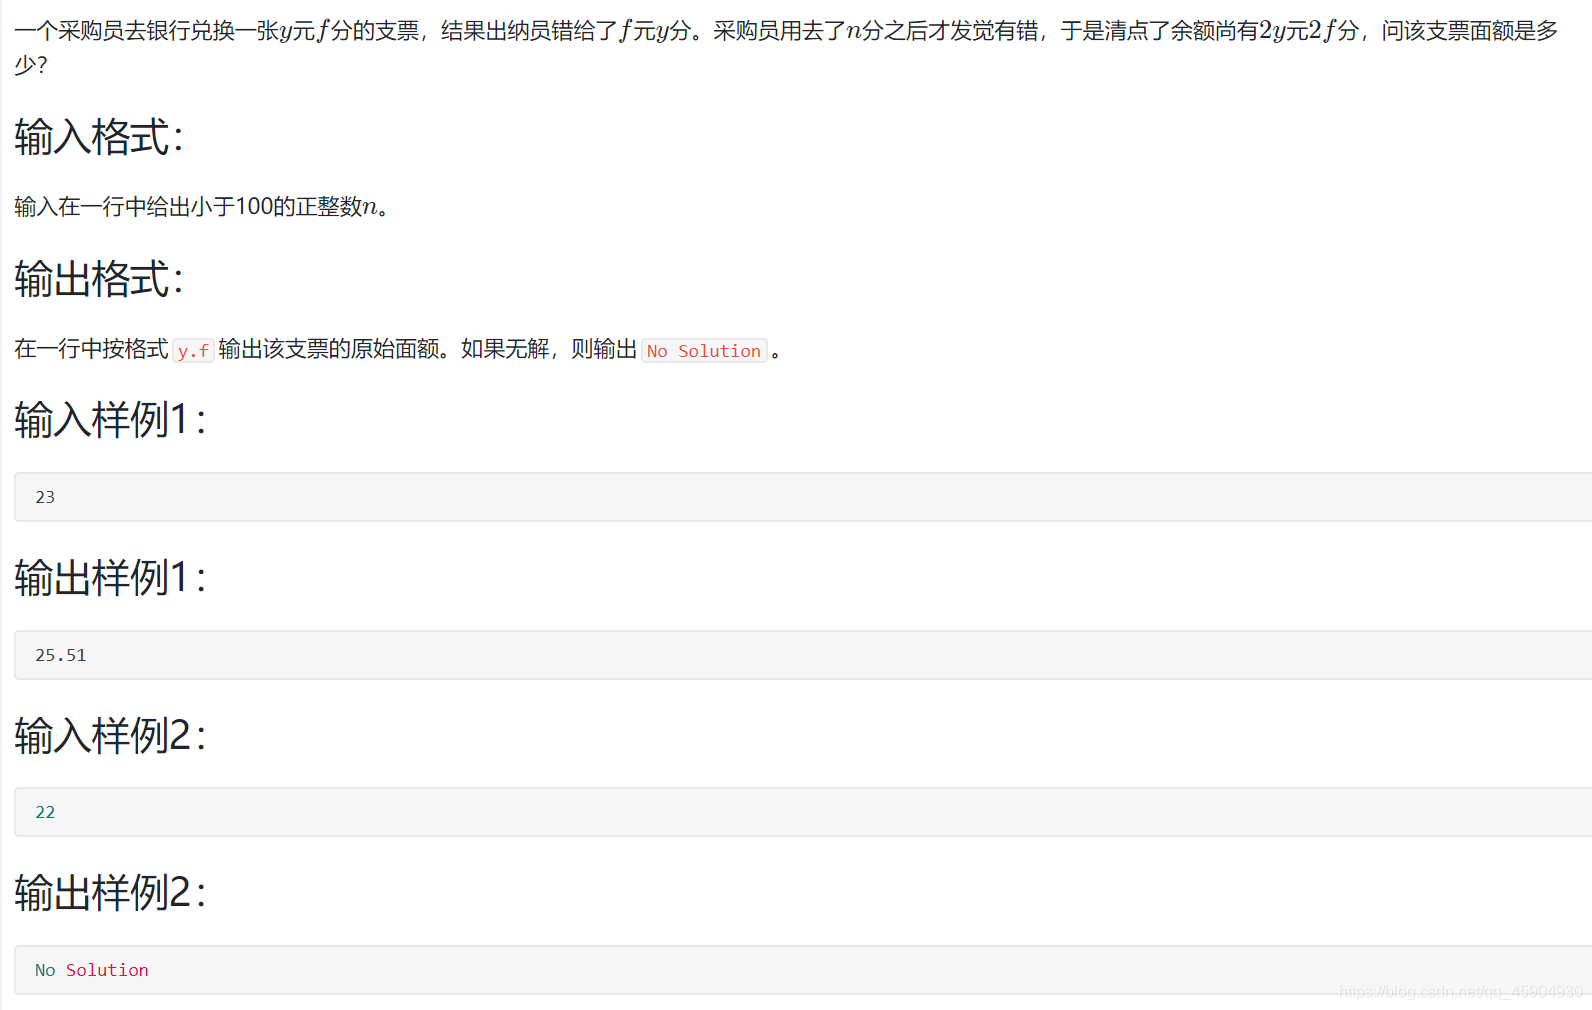Click the sample output value 25.51
Viewport: 1592px width, 1010px height.
[61, 655]
